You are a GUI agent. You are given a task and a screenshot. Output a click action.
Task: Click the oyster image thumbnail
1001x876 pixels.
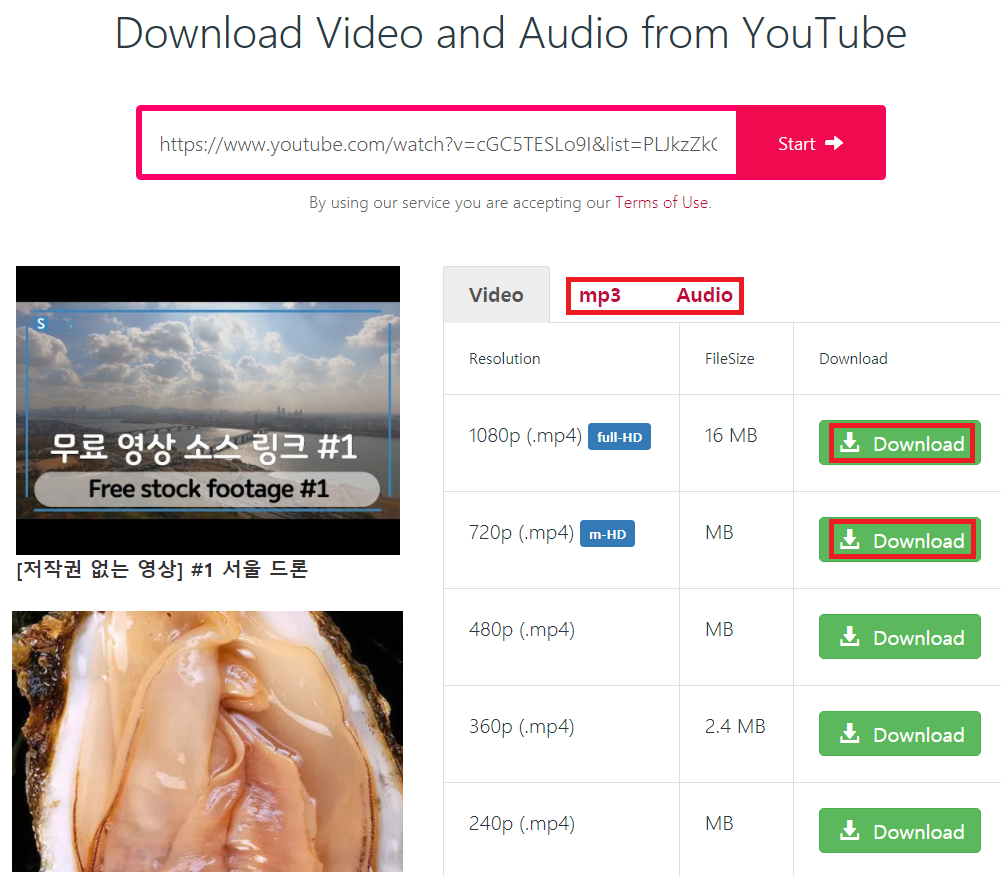point(207,741)
